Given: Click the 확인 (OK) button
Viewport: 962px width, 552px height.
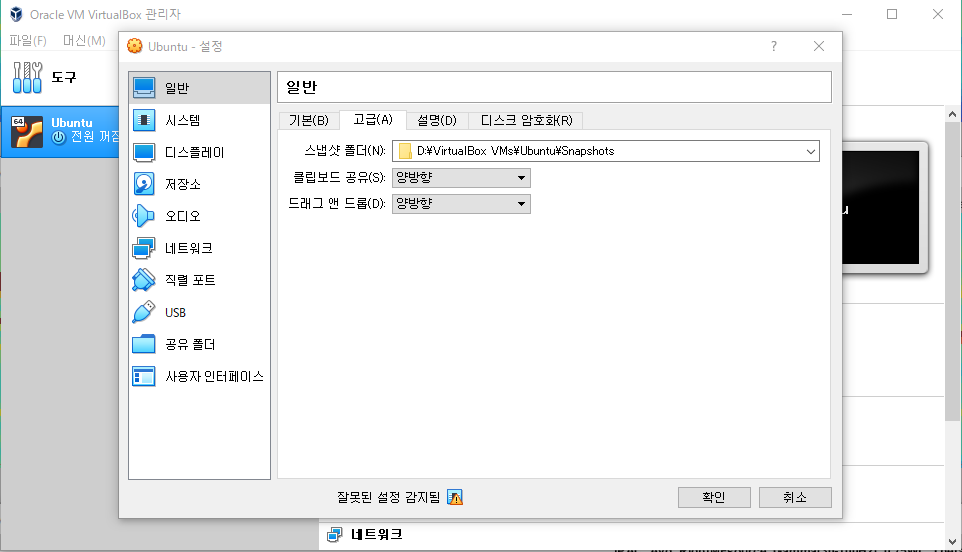Looking at the screenshot, I should click(x=714, y=497).
